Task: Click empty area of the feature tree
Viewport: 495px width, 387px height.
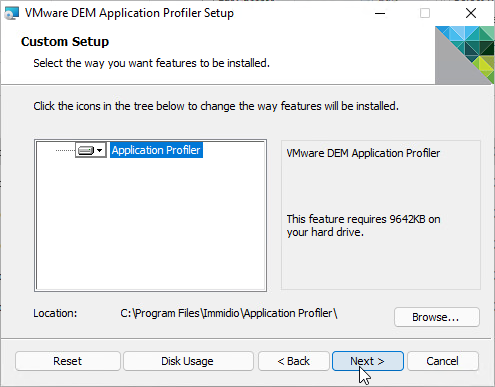Action: (151, 227)
